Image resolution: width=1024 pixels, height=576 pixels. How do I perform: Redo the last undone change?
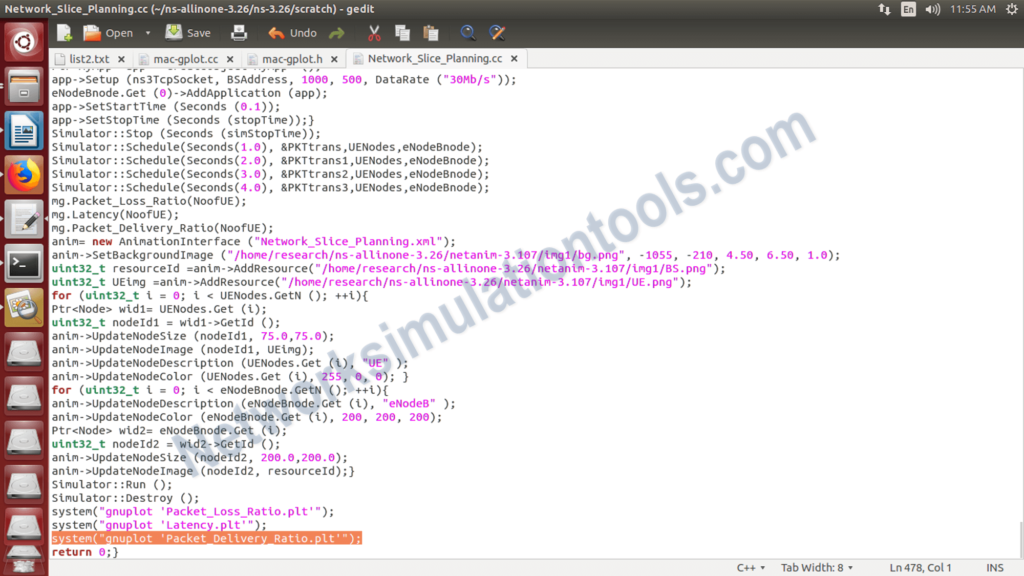coord(337,32)
